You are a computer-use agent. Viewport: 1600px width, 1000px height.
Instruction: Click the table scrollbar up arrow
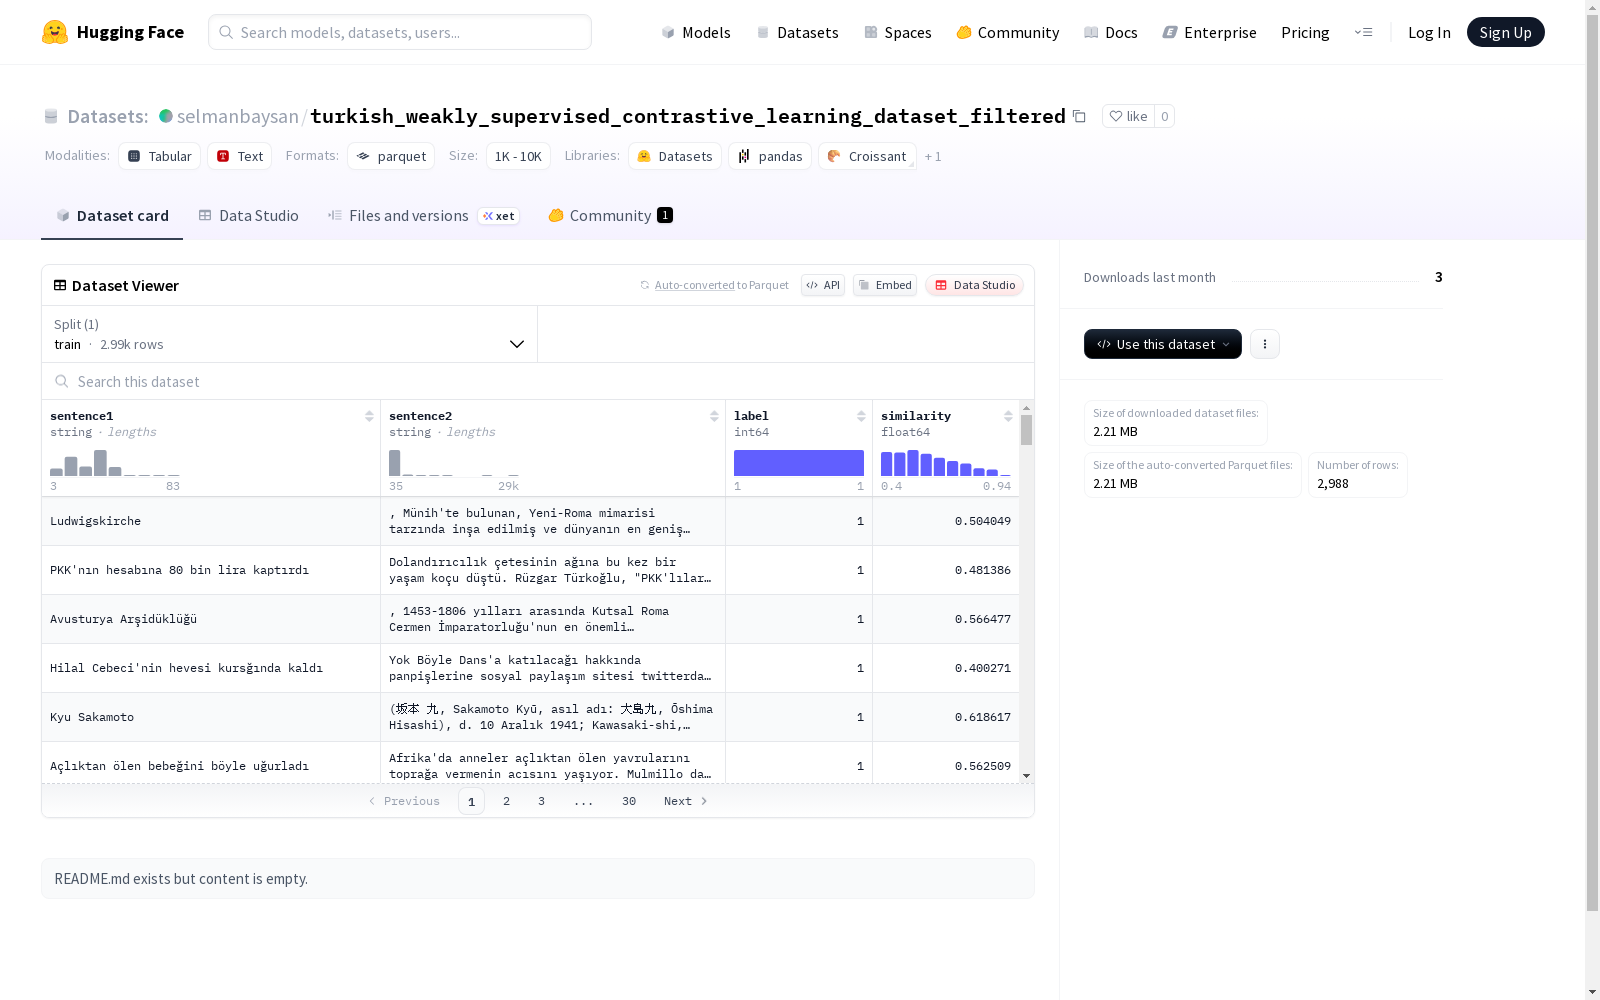click(x=1026, y=408)
